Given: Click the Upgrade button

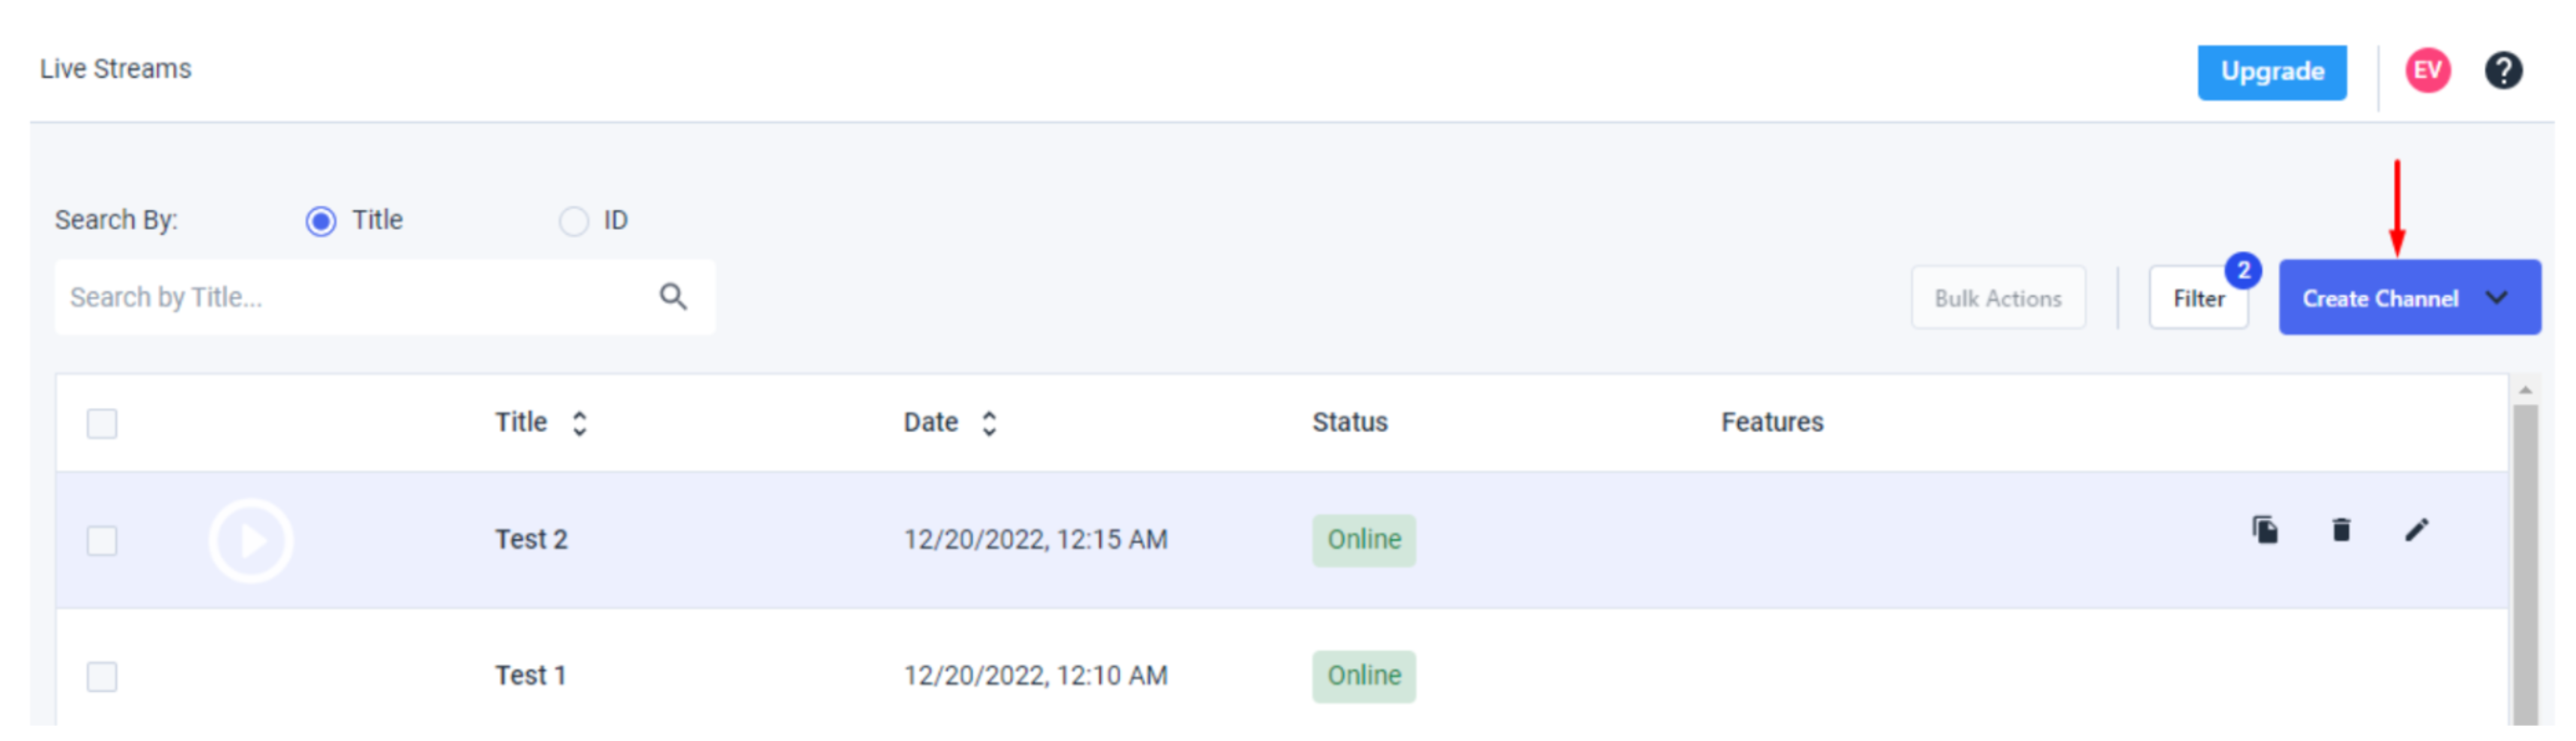Looking at the screenshot, I should coord(2271,72).
